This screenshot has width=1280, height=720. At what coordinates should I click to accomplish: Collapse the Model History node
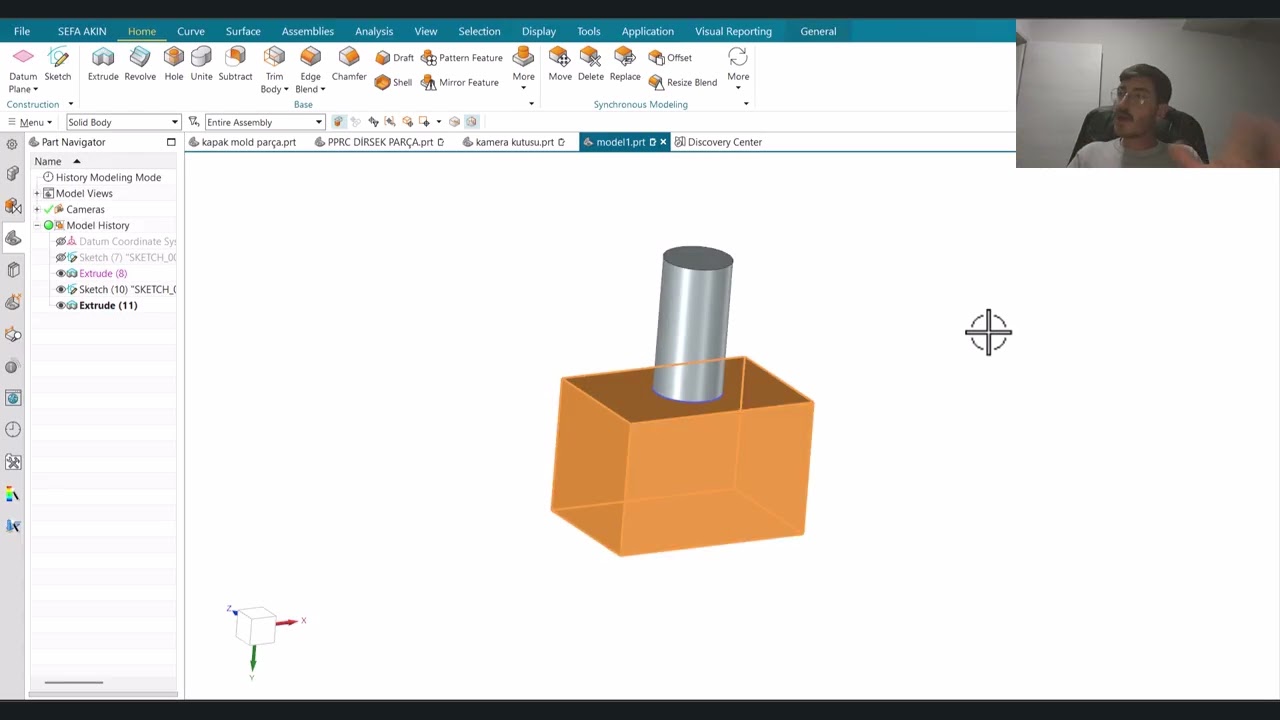37,225
